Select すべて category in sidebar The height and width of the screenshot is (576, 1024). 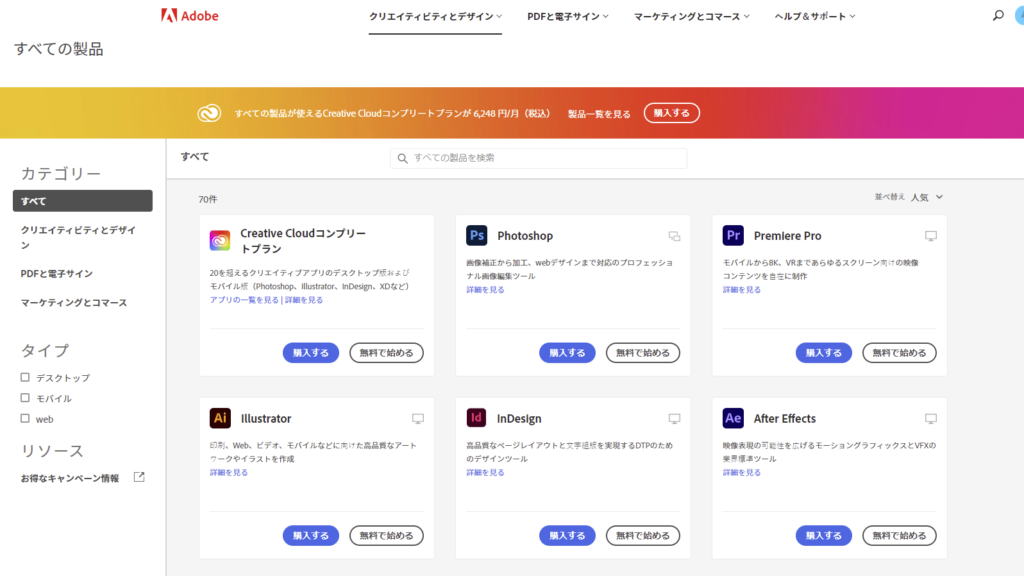82,201
